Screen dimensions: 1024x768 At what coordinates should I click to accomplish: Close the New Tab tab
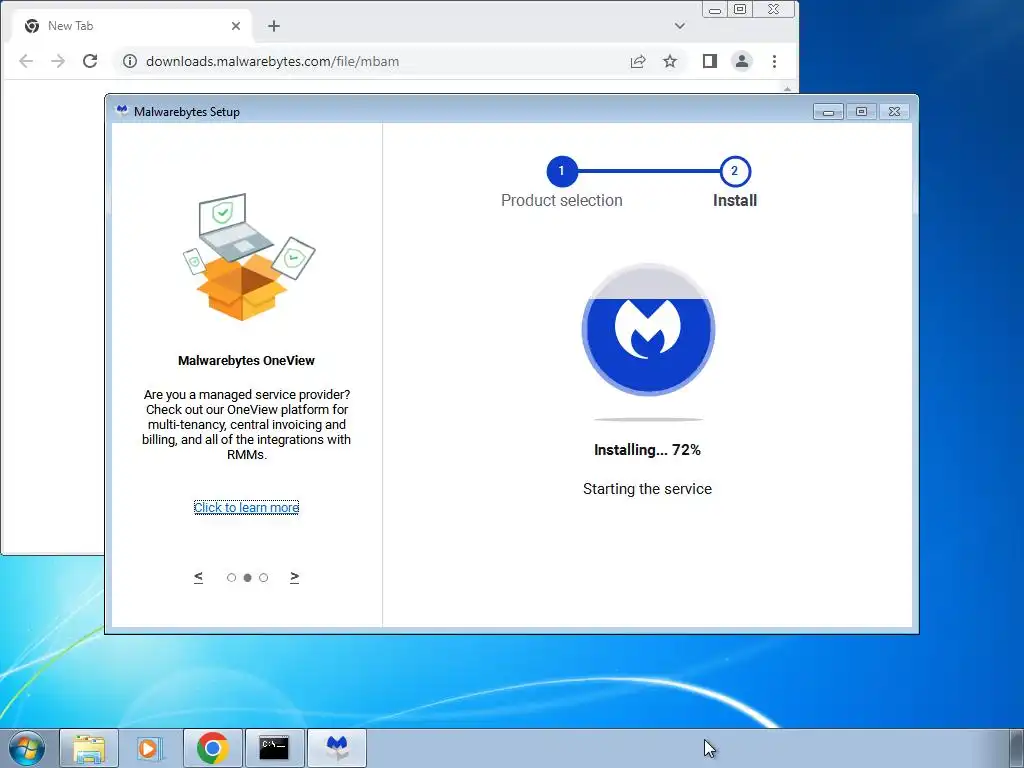[x=236, y=26]
